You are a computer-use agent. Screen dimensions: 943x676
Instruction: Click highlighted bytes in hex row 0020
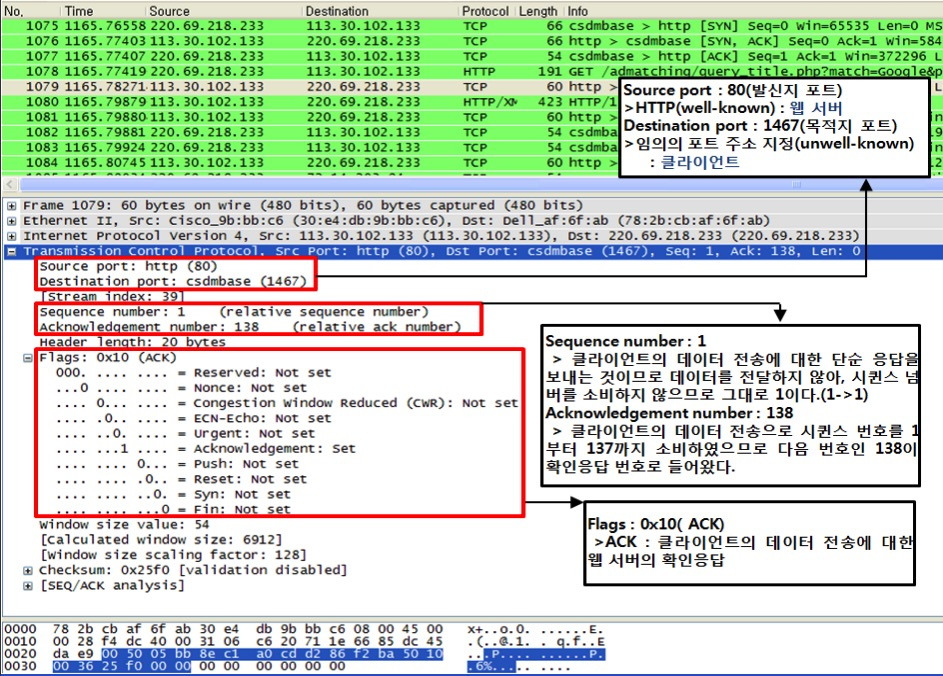tap(272, 654)
